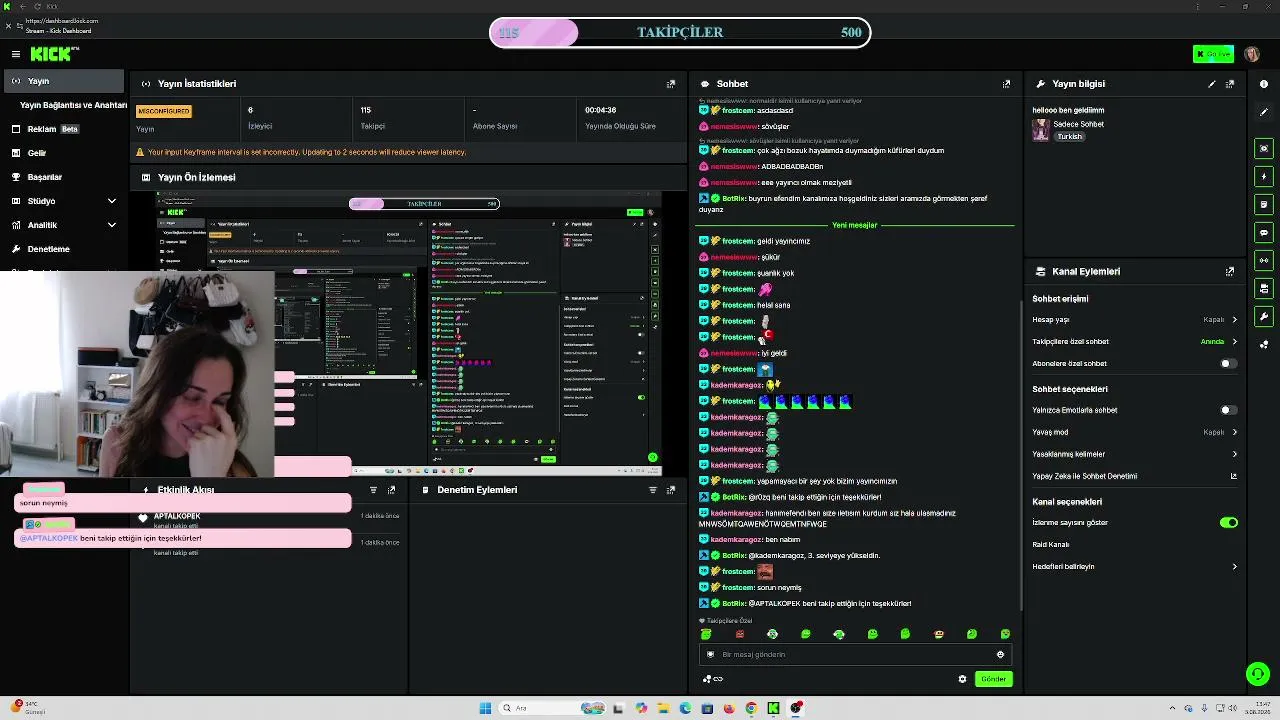
Task: Open Denetleme in the sidebar
Action: [x=64, y=249]
